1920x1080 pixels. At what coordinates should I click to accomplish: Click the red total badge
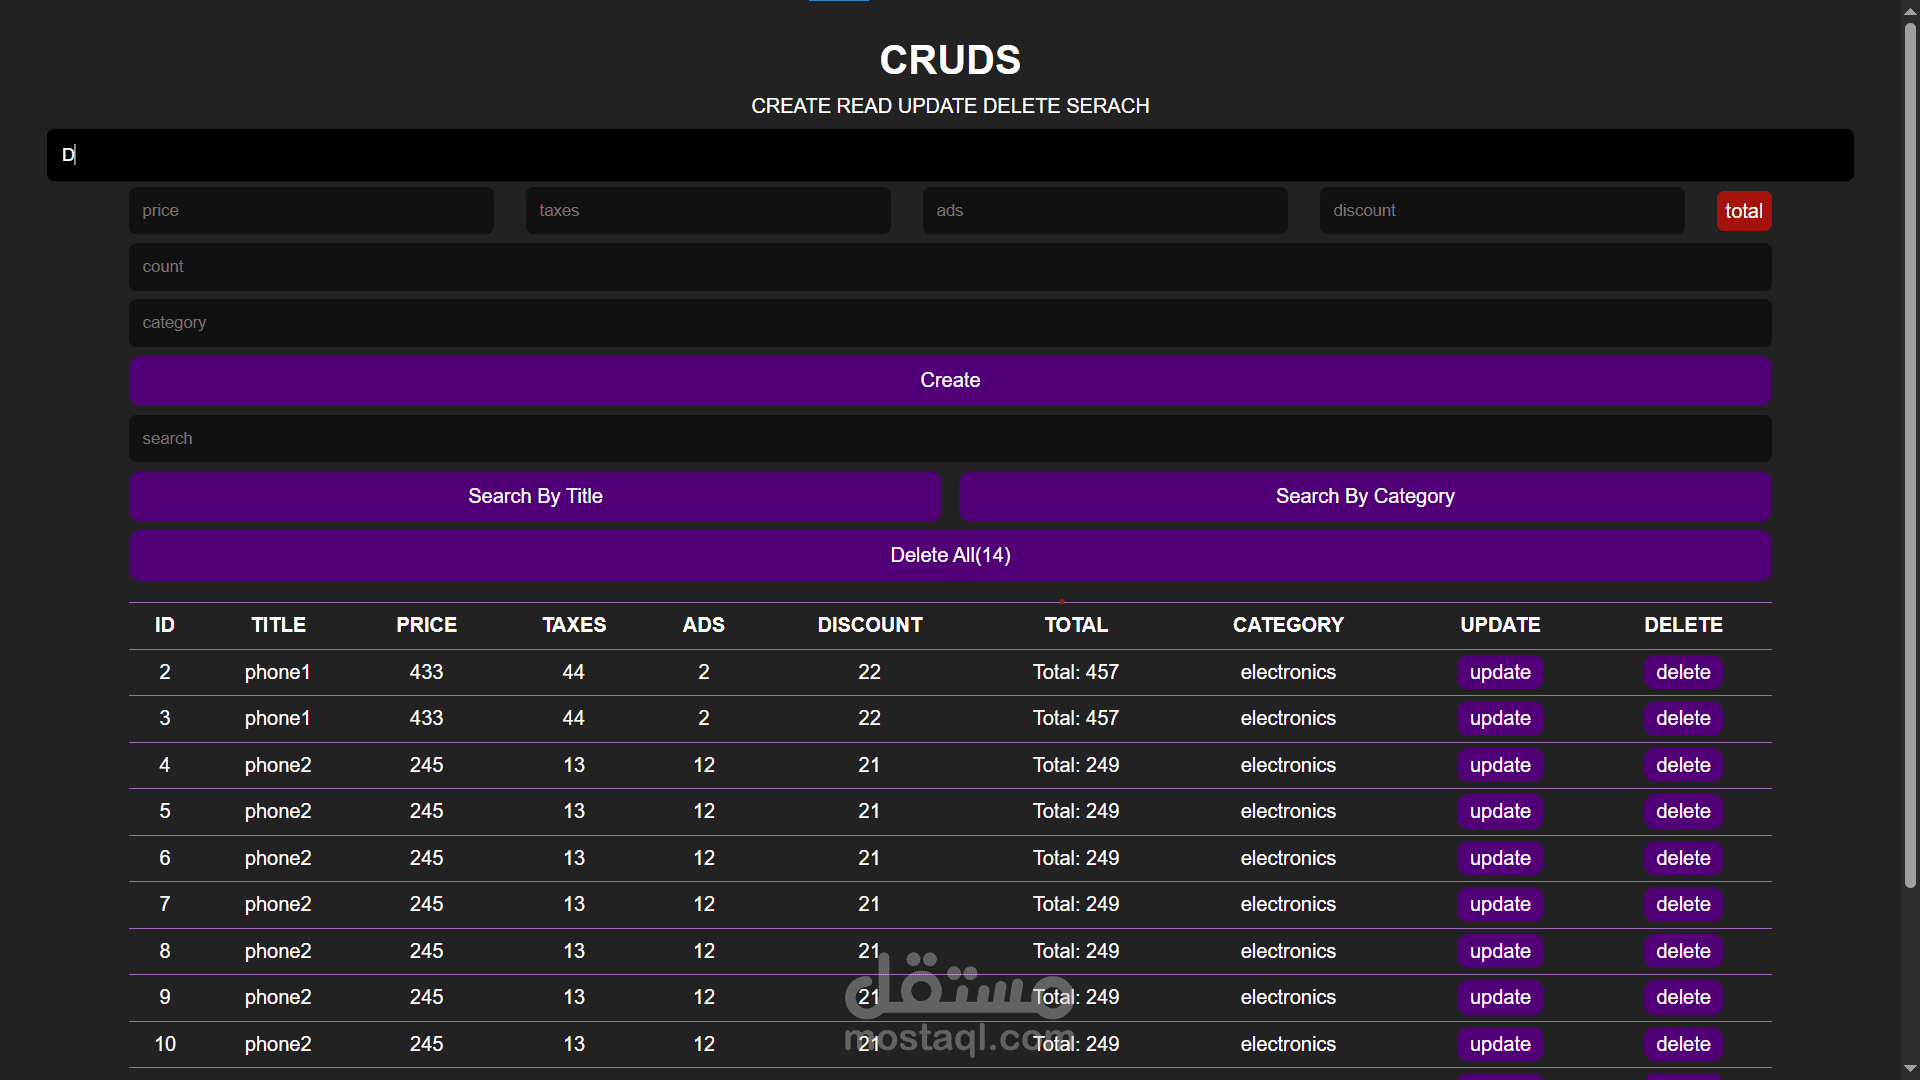pyautogui.click(x=1743, y=211)
